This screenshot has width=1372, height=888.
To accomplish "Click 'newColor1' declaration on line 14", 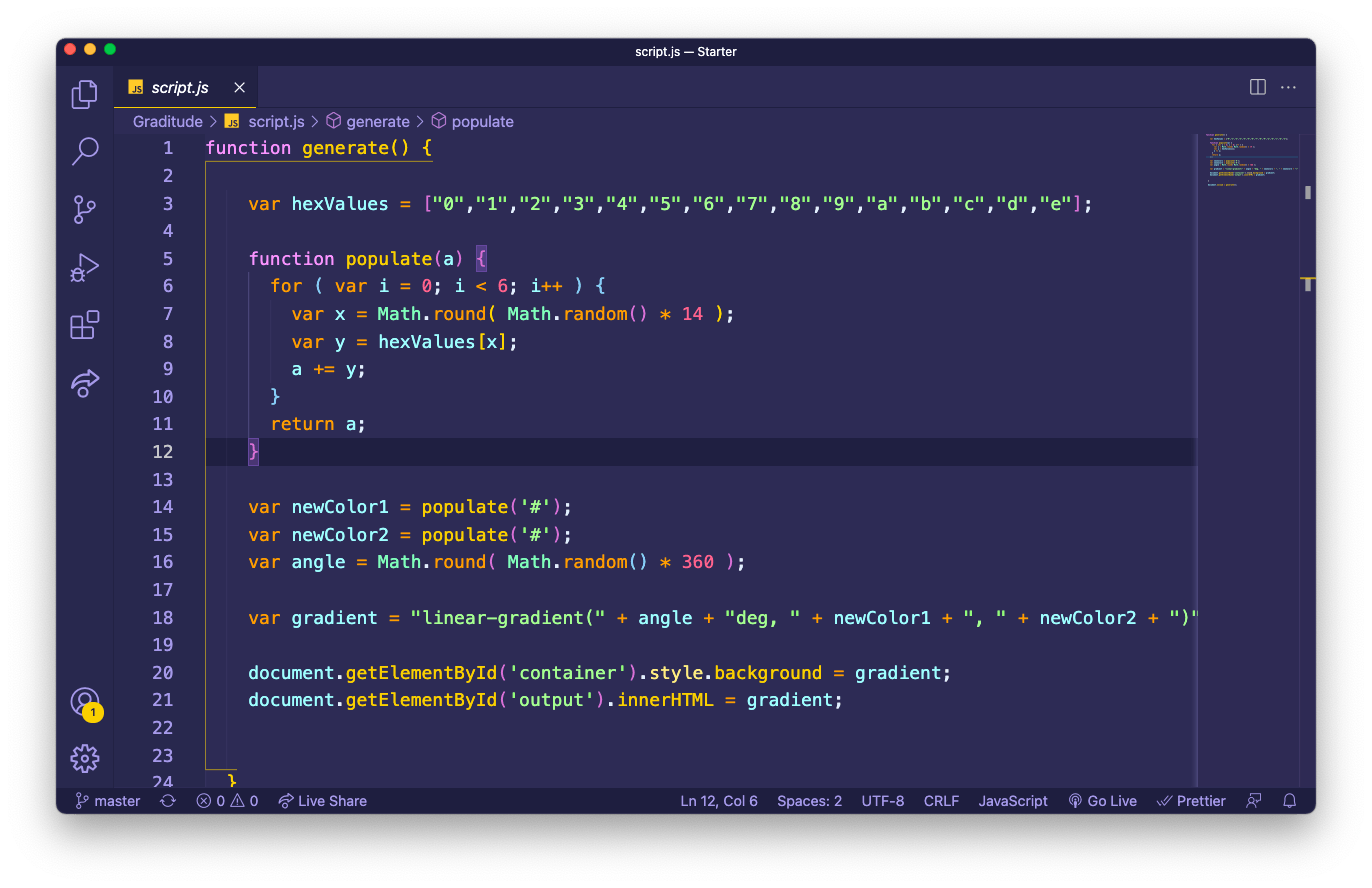I will click(x=340, y=507).
